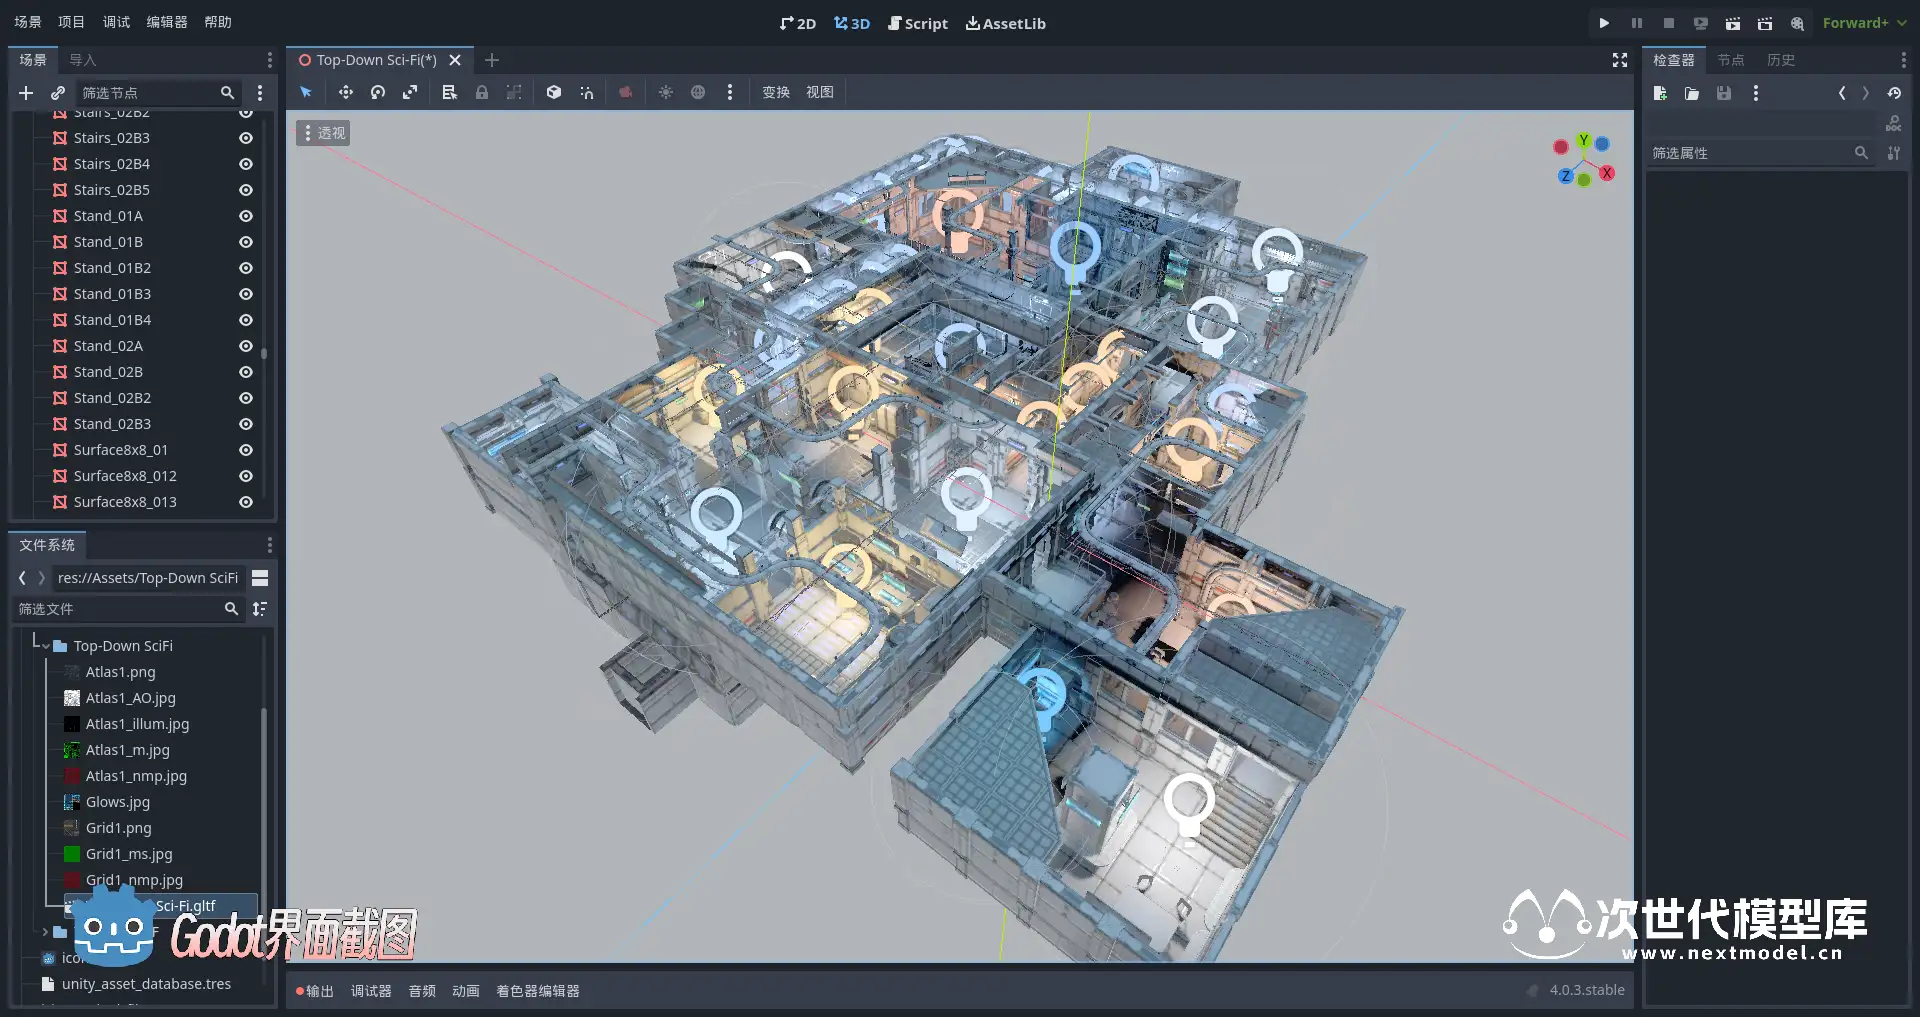Open the 调试 menu in menu bar
The height and width of the screenshot is (1017, 1920).
click(116, 22)
